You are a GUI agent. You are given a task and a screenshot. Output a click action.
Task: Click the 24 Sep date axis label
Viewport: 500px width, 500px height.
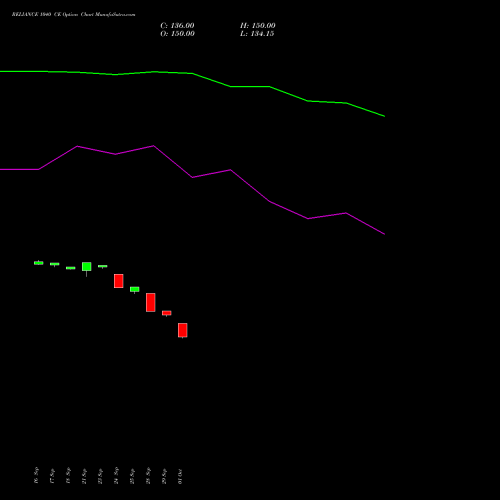click(116, 475)
